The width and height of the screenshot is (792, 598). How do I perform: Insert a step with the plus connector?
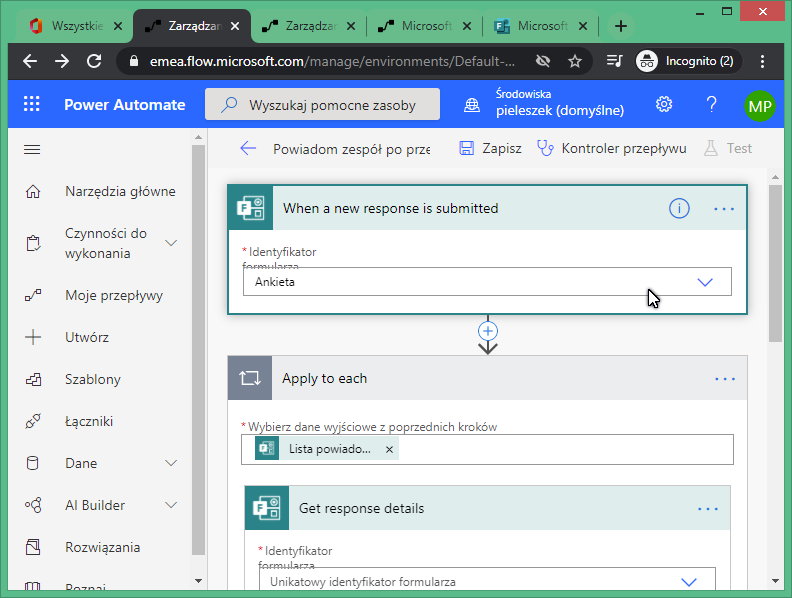click(x=488, y=330)
